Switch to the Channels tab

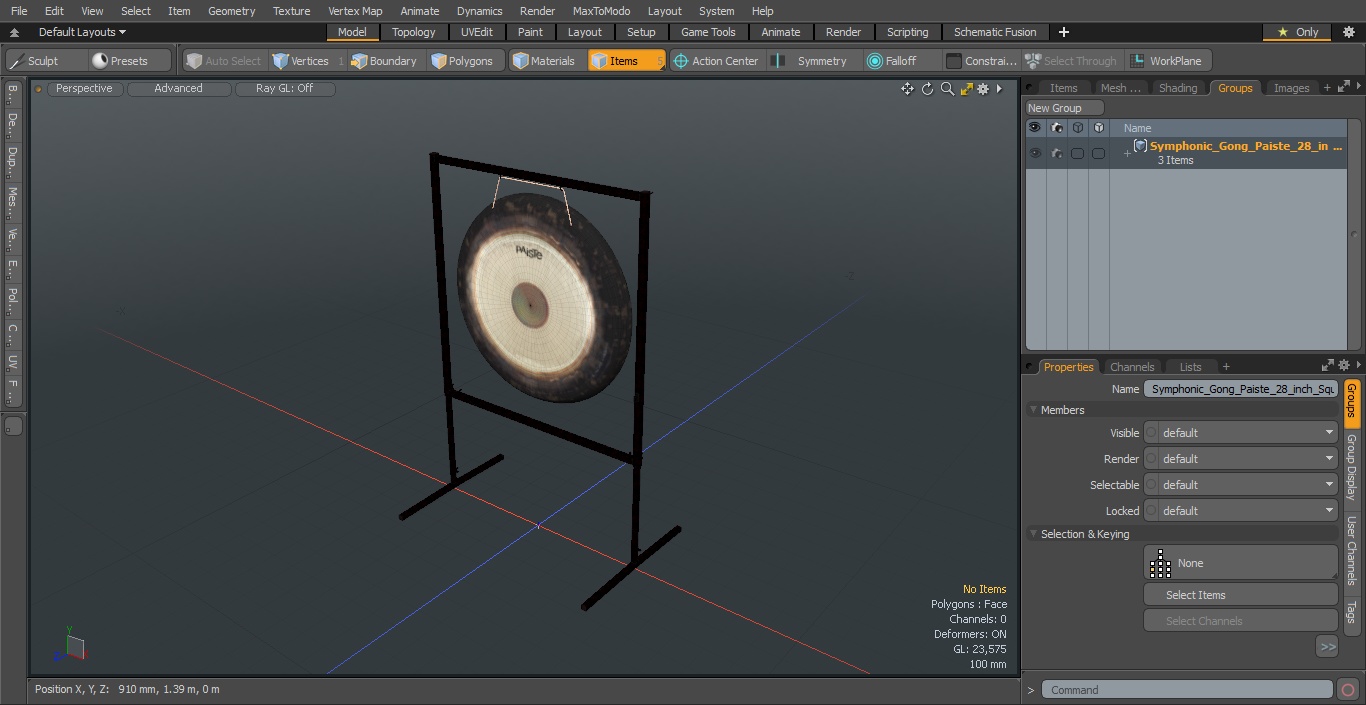point(1132,367)
